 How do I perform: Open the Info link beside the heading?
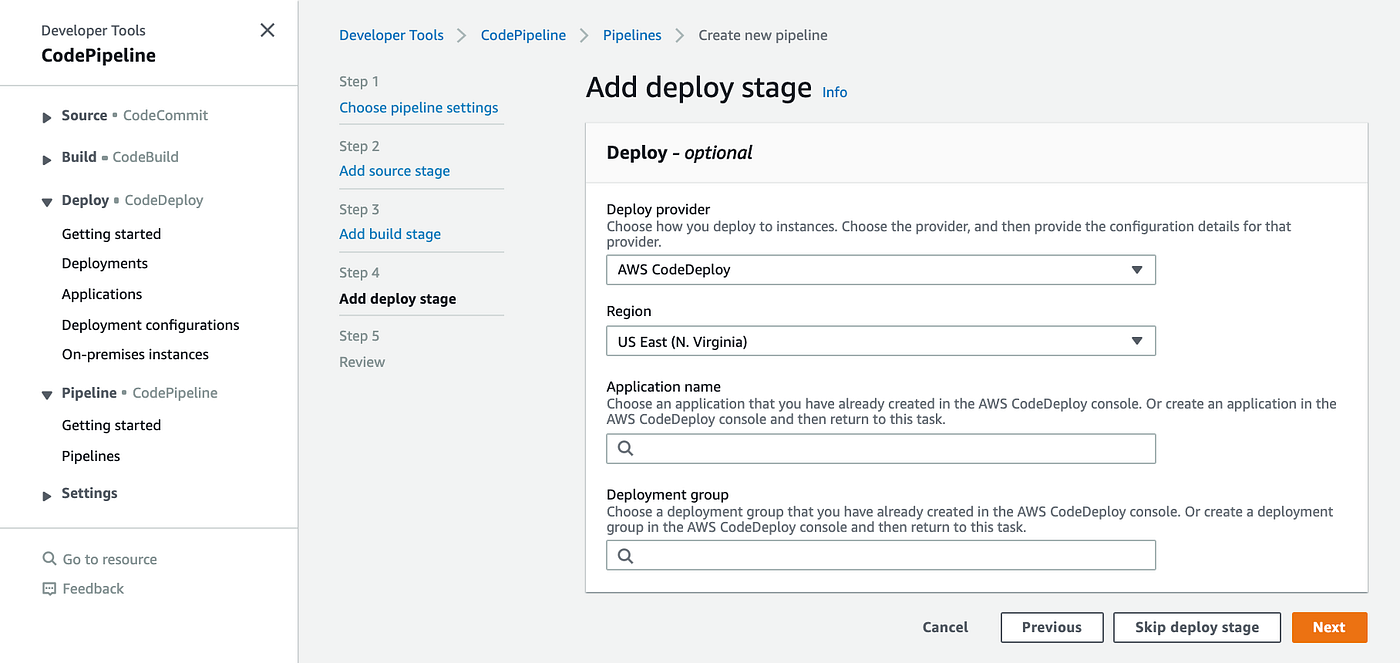point(834,92)
